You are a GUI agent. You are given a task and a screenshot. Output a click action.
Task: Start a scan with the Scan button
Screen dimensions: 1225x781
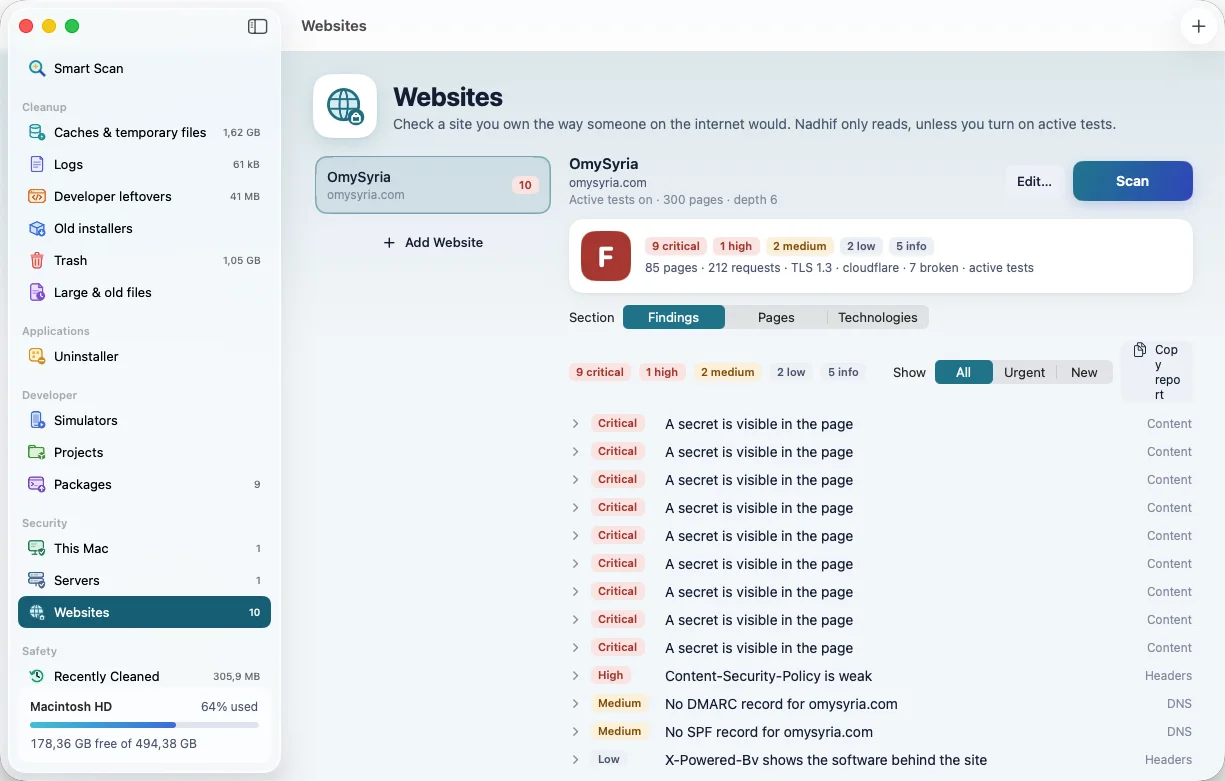click(1133, 181)
